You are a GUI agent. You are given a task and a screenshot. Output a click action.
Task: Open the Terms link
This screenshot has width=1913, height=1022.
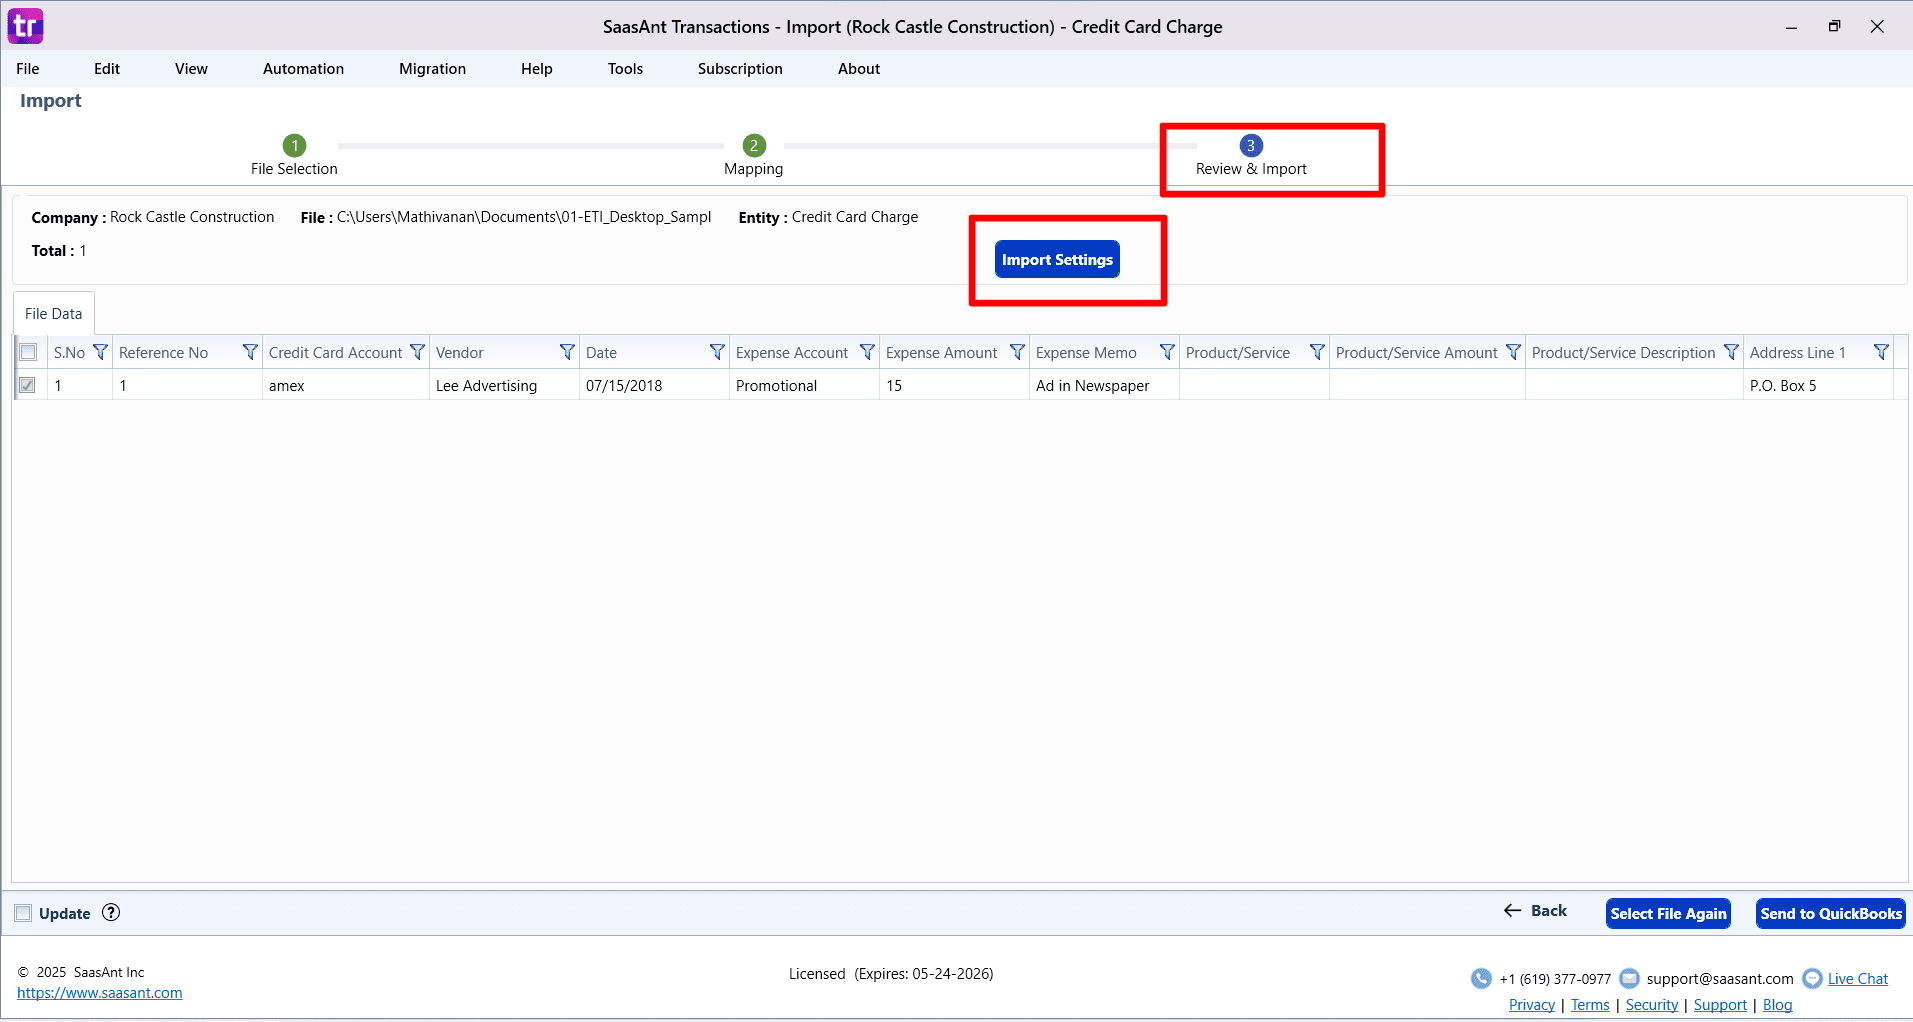coord(1590,1005)
